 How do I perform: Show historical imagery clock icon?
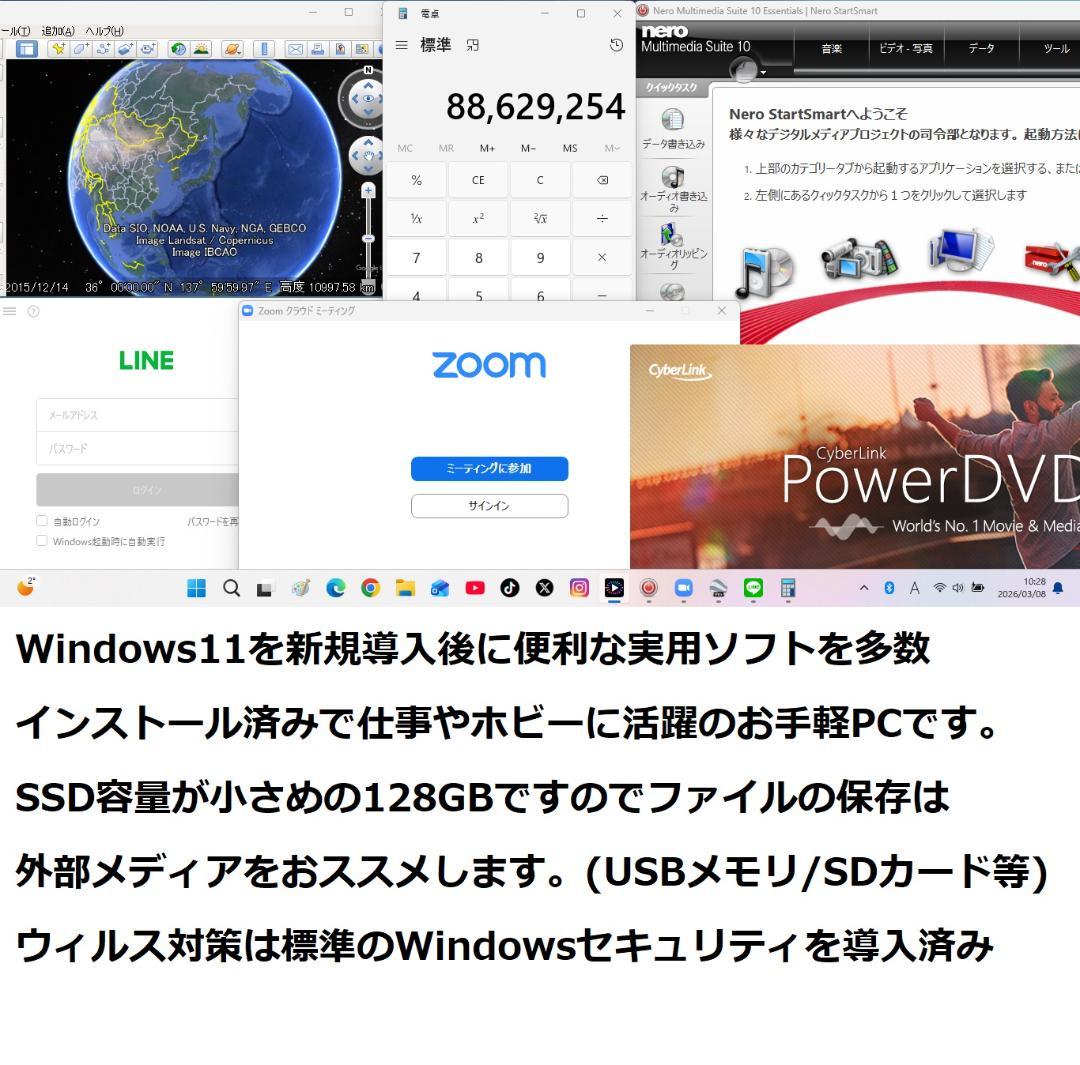(178, 49)
